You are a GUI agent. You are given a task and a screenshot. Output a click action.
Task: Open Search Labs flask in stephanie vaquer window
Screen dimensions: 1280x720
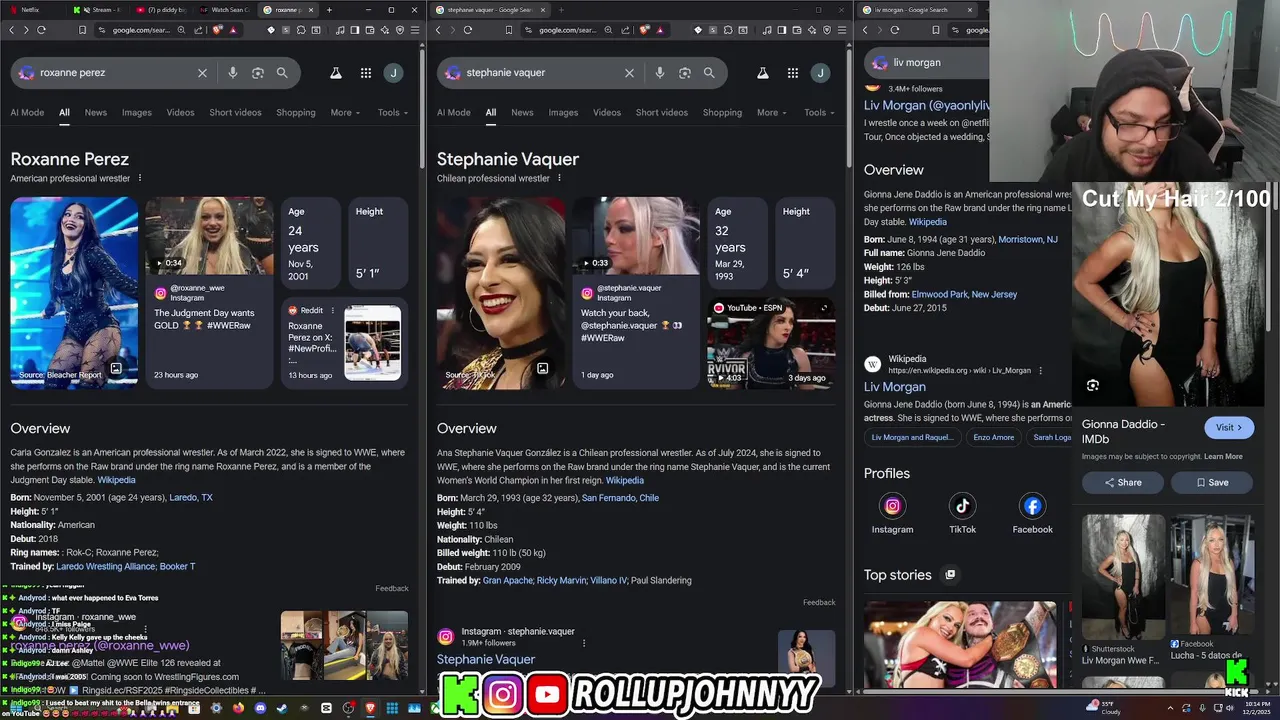click(x=763, y=73)
